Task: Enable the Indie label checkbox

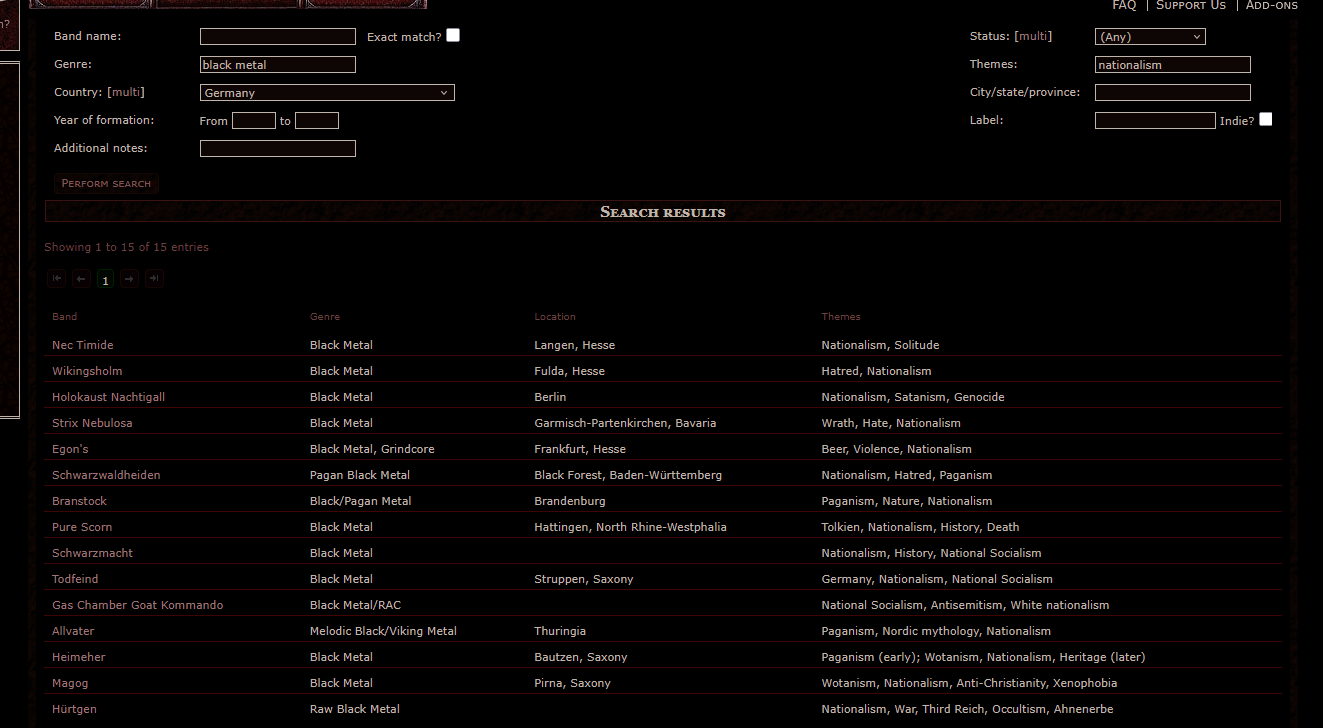Action: (x=1266, y=119)
